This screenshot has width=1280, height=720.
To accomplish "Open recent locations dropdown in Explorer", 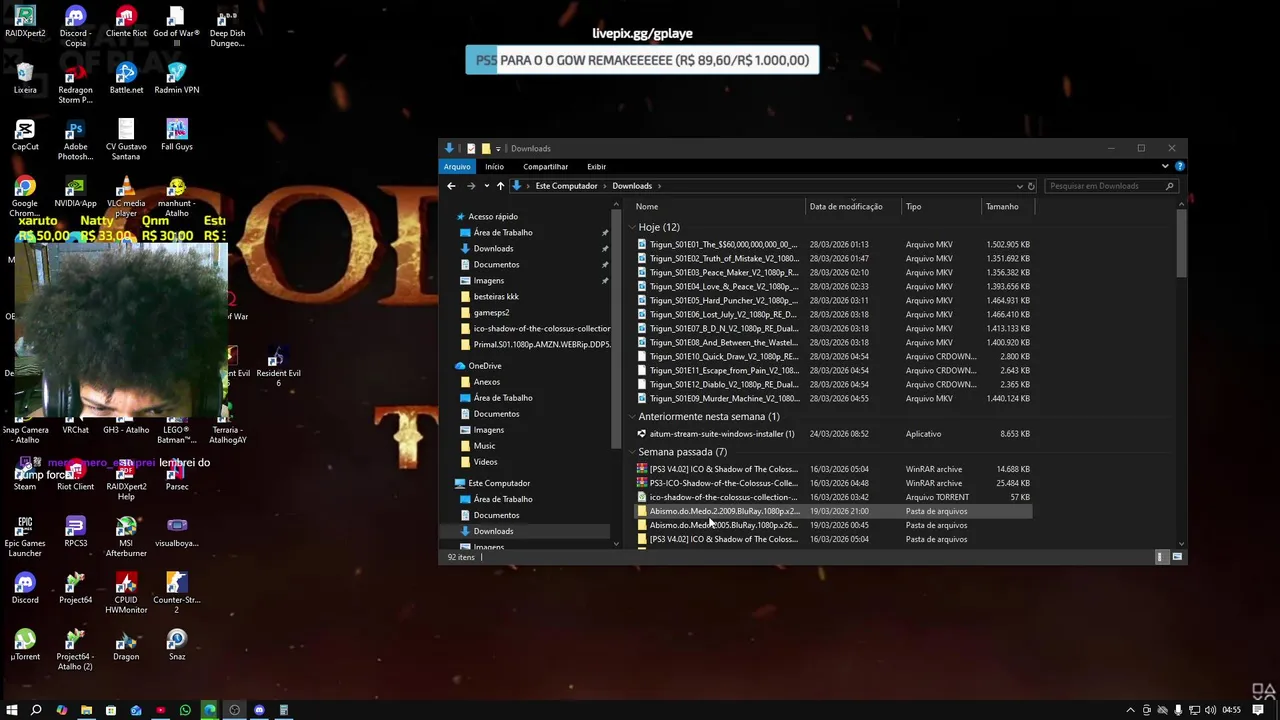I will click(486, 186).
